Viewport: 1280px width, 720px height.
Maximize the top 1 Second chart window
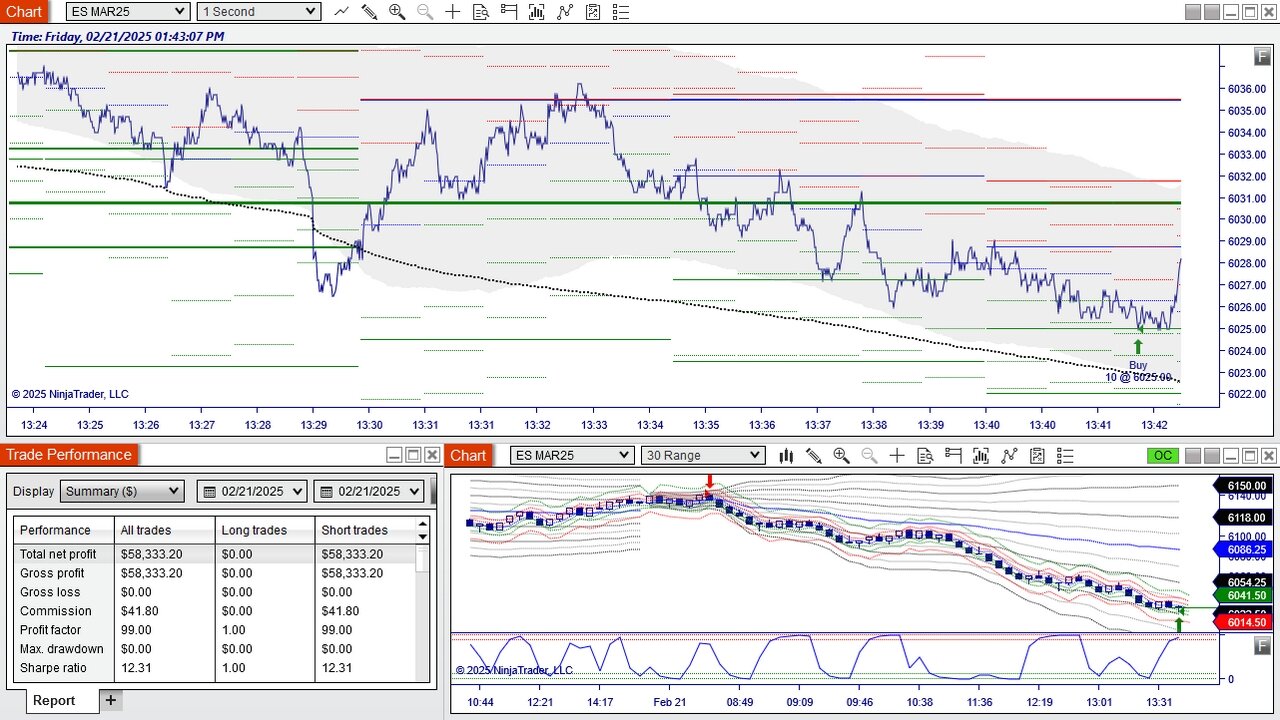click(1250, 12)
